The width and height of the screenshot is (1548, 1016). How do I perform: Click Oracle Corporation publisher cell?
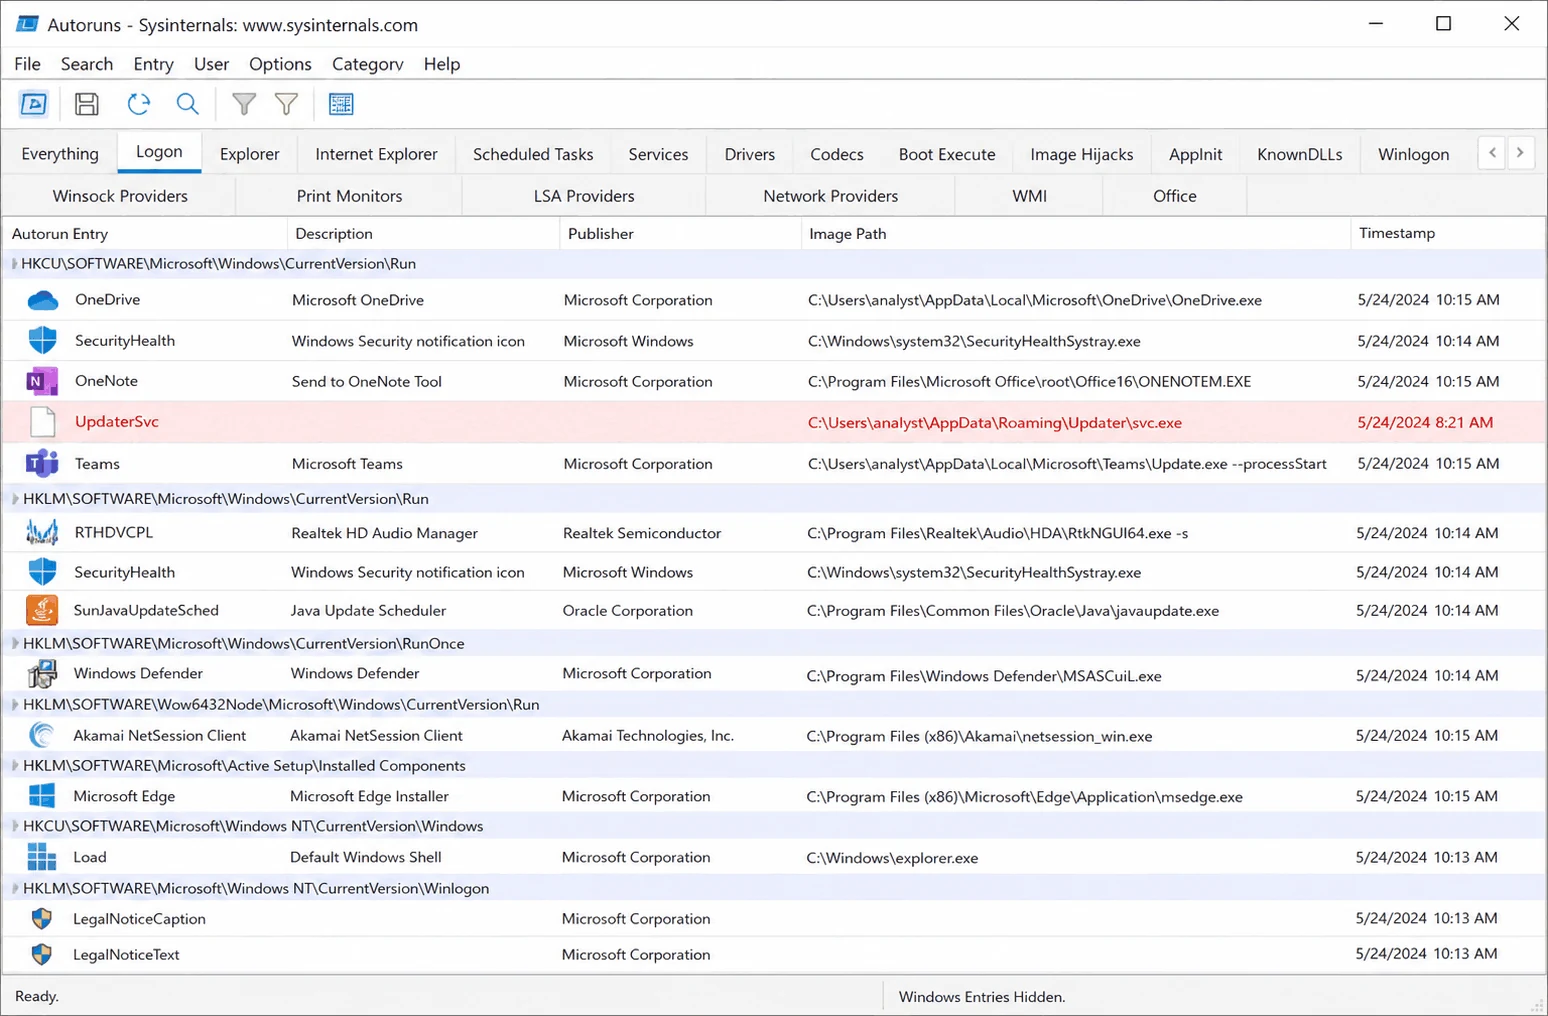pyautogui.click(x=627, y=610)
